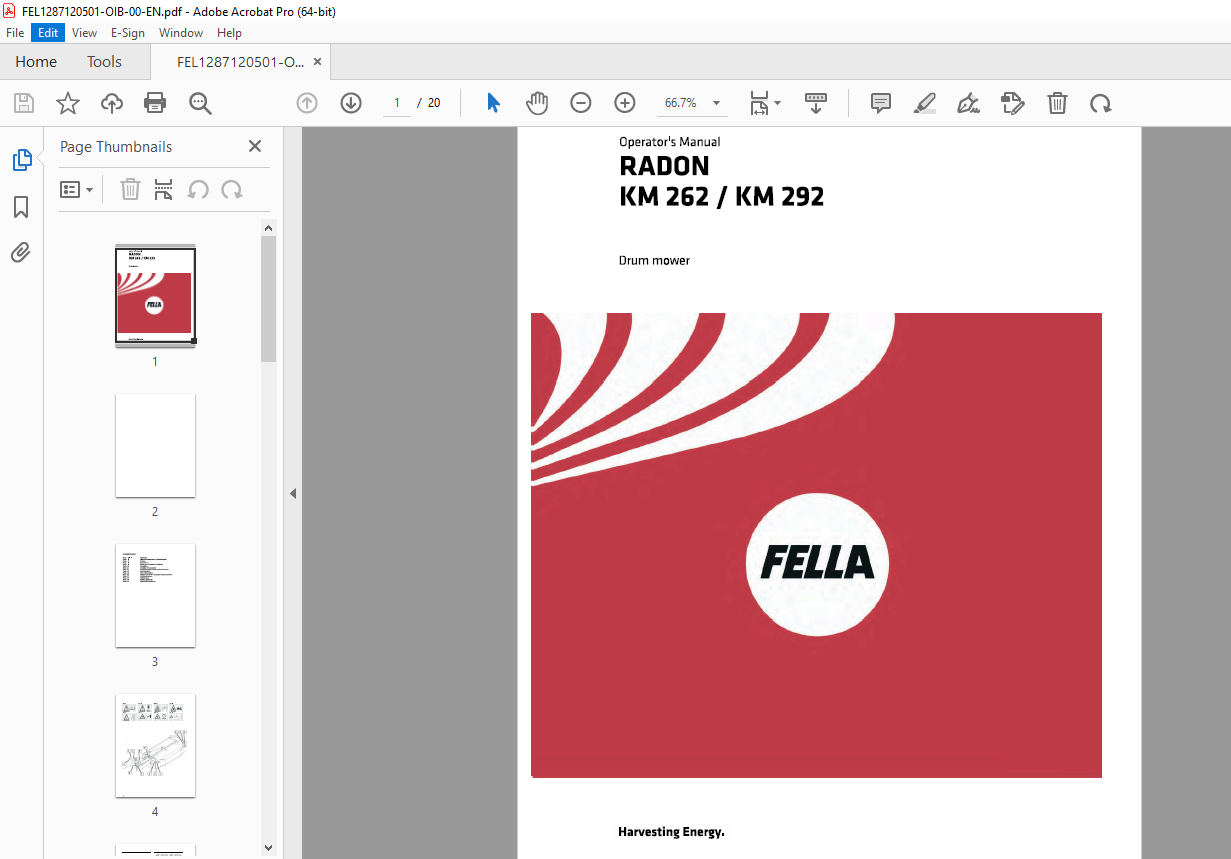Add file to starred with star icon

(x=67, y=103)
